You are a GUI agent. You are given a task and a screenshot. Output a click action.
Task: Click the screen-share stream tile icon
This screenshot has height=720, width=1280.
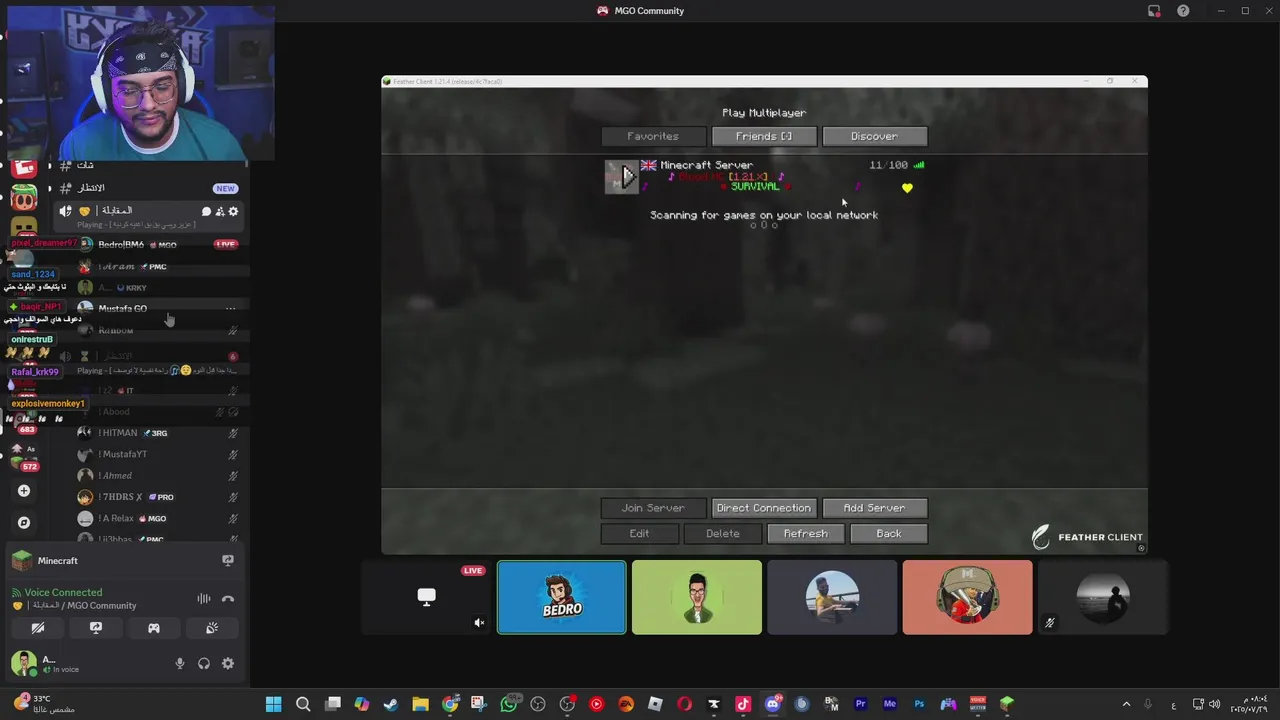click(x=427, y=597)
